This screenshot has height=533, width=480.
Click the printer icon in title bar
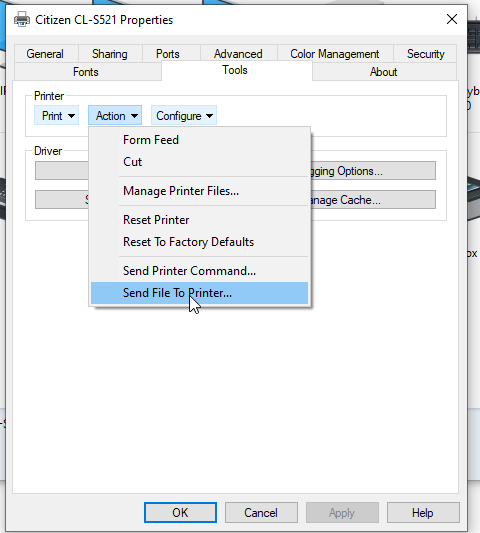(22, 19)
